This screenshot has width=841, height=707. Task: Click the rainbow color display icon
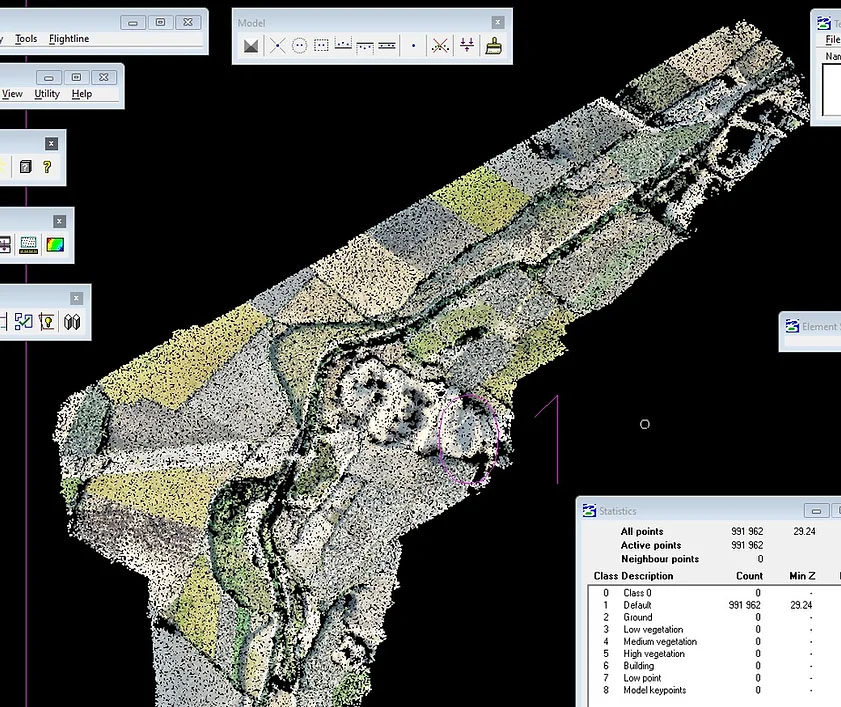(x=55, y=244)
